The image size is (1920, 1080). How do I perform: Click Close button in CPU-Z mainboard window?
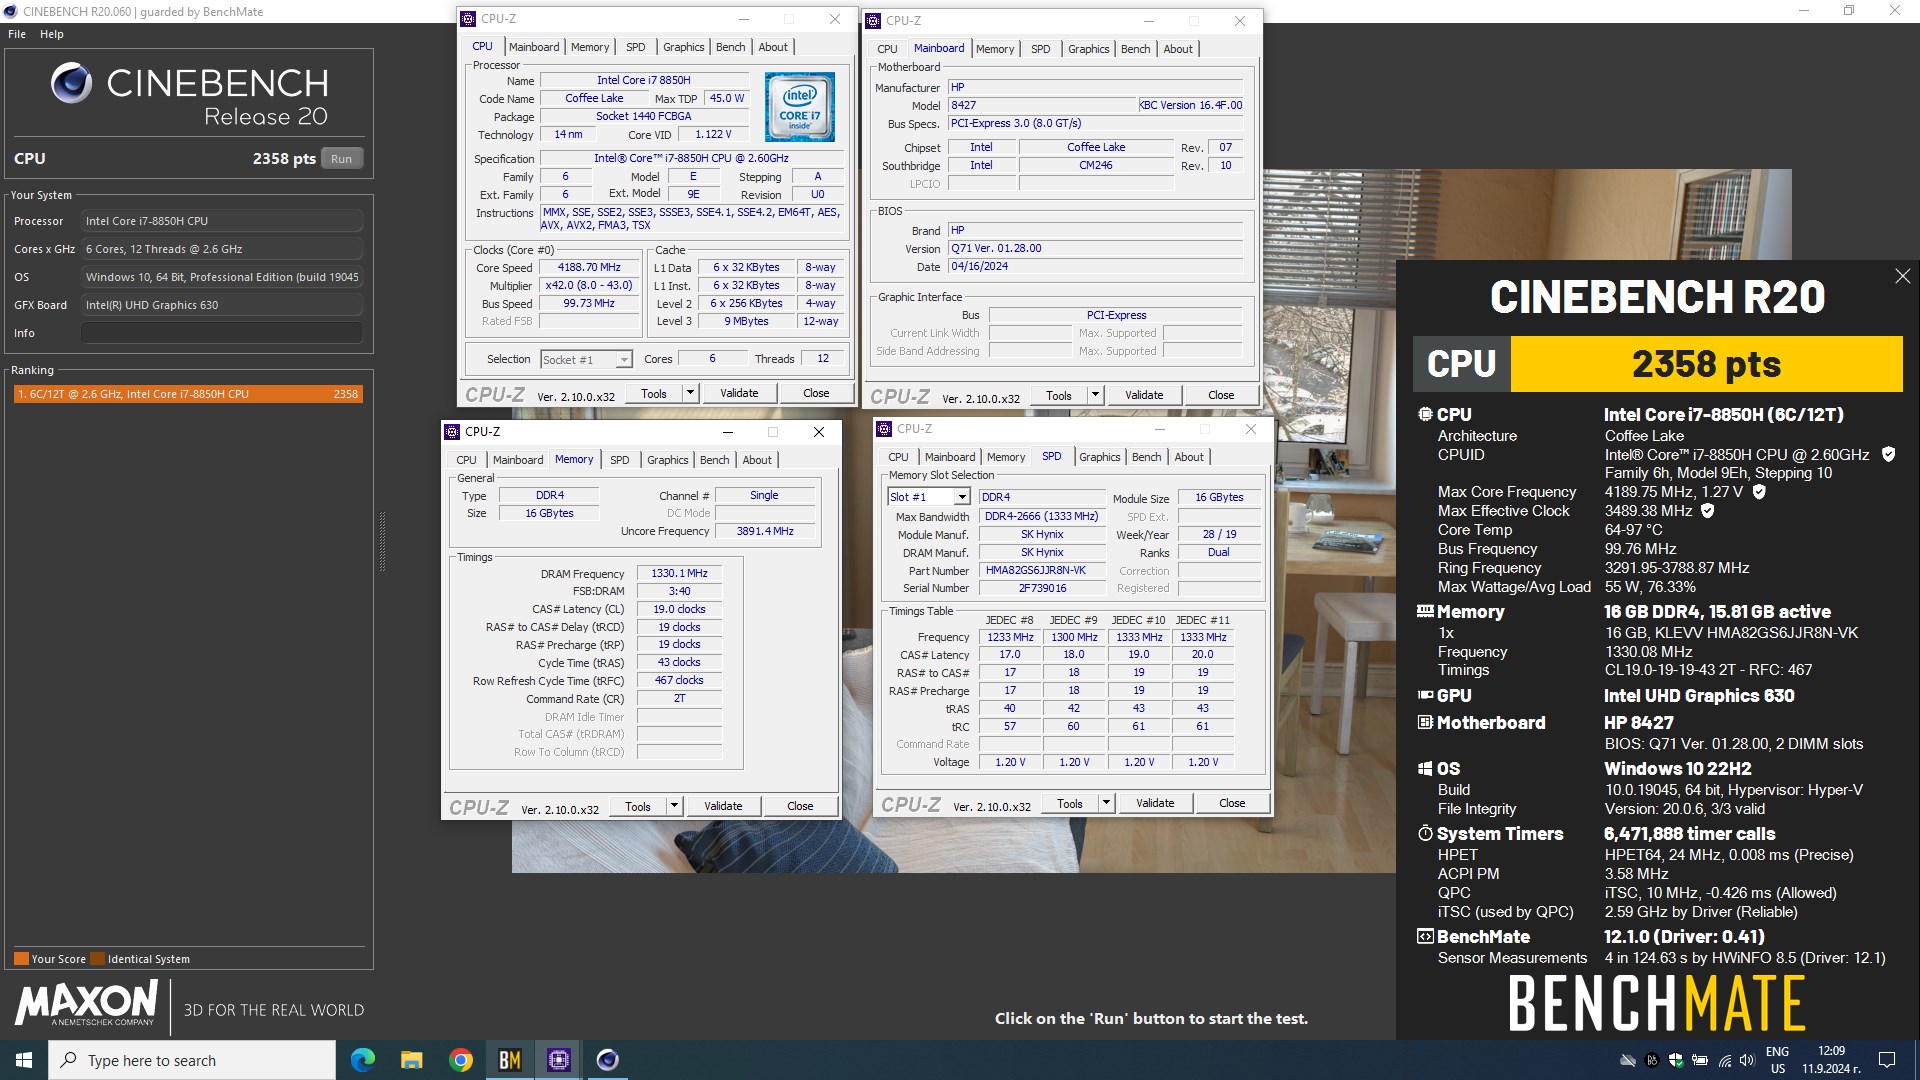pyautogui.click(x=1221, y=395)
